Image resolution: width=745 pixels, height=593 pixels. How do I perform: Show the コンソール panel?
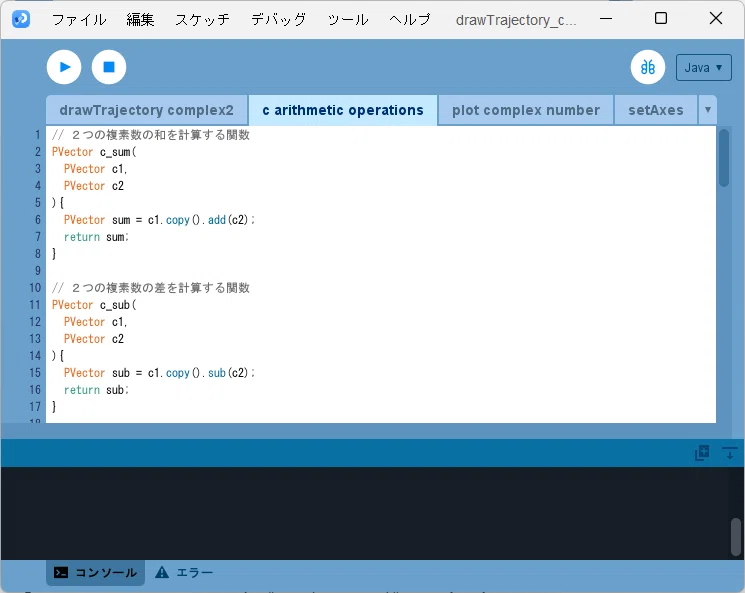(96, 573)
